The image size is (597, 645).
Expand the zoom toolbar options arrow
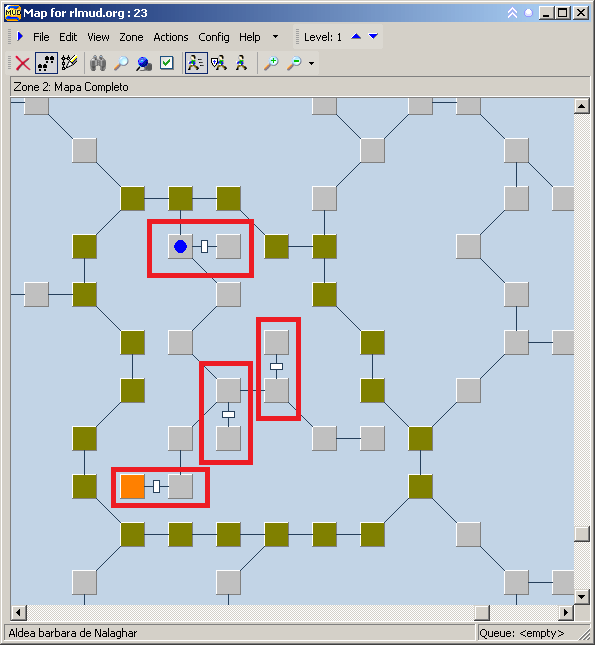coord(311,63)
